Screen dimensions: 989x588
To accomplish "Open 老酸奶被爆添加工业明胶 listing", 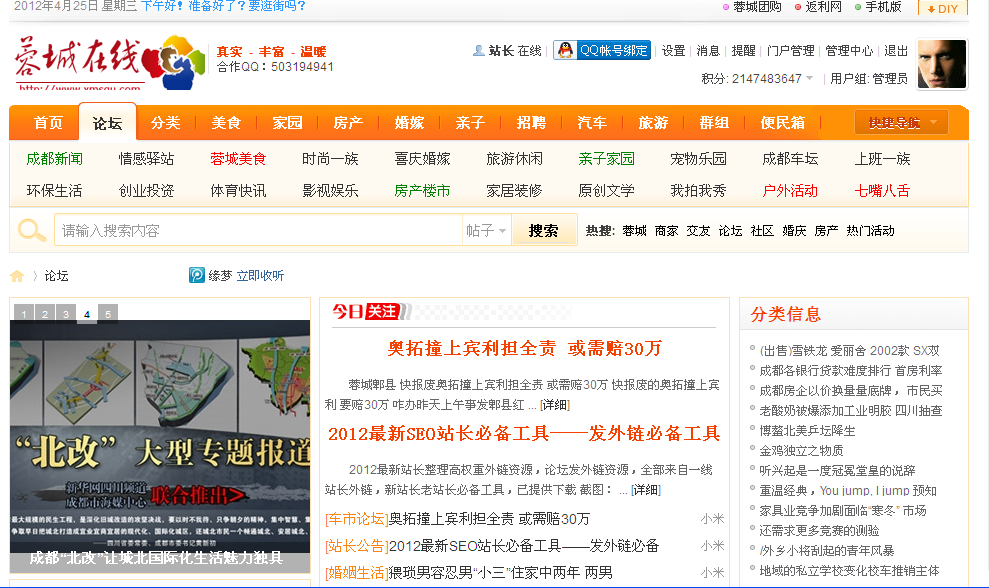I will (x=851, y=411).
